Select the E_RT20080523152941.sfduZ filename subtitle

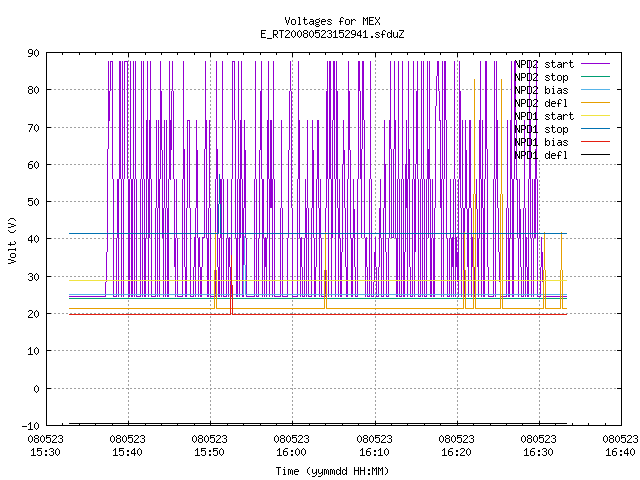coord(332,34)
